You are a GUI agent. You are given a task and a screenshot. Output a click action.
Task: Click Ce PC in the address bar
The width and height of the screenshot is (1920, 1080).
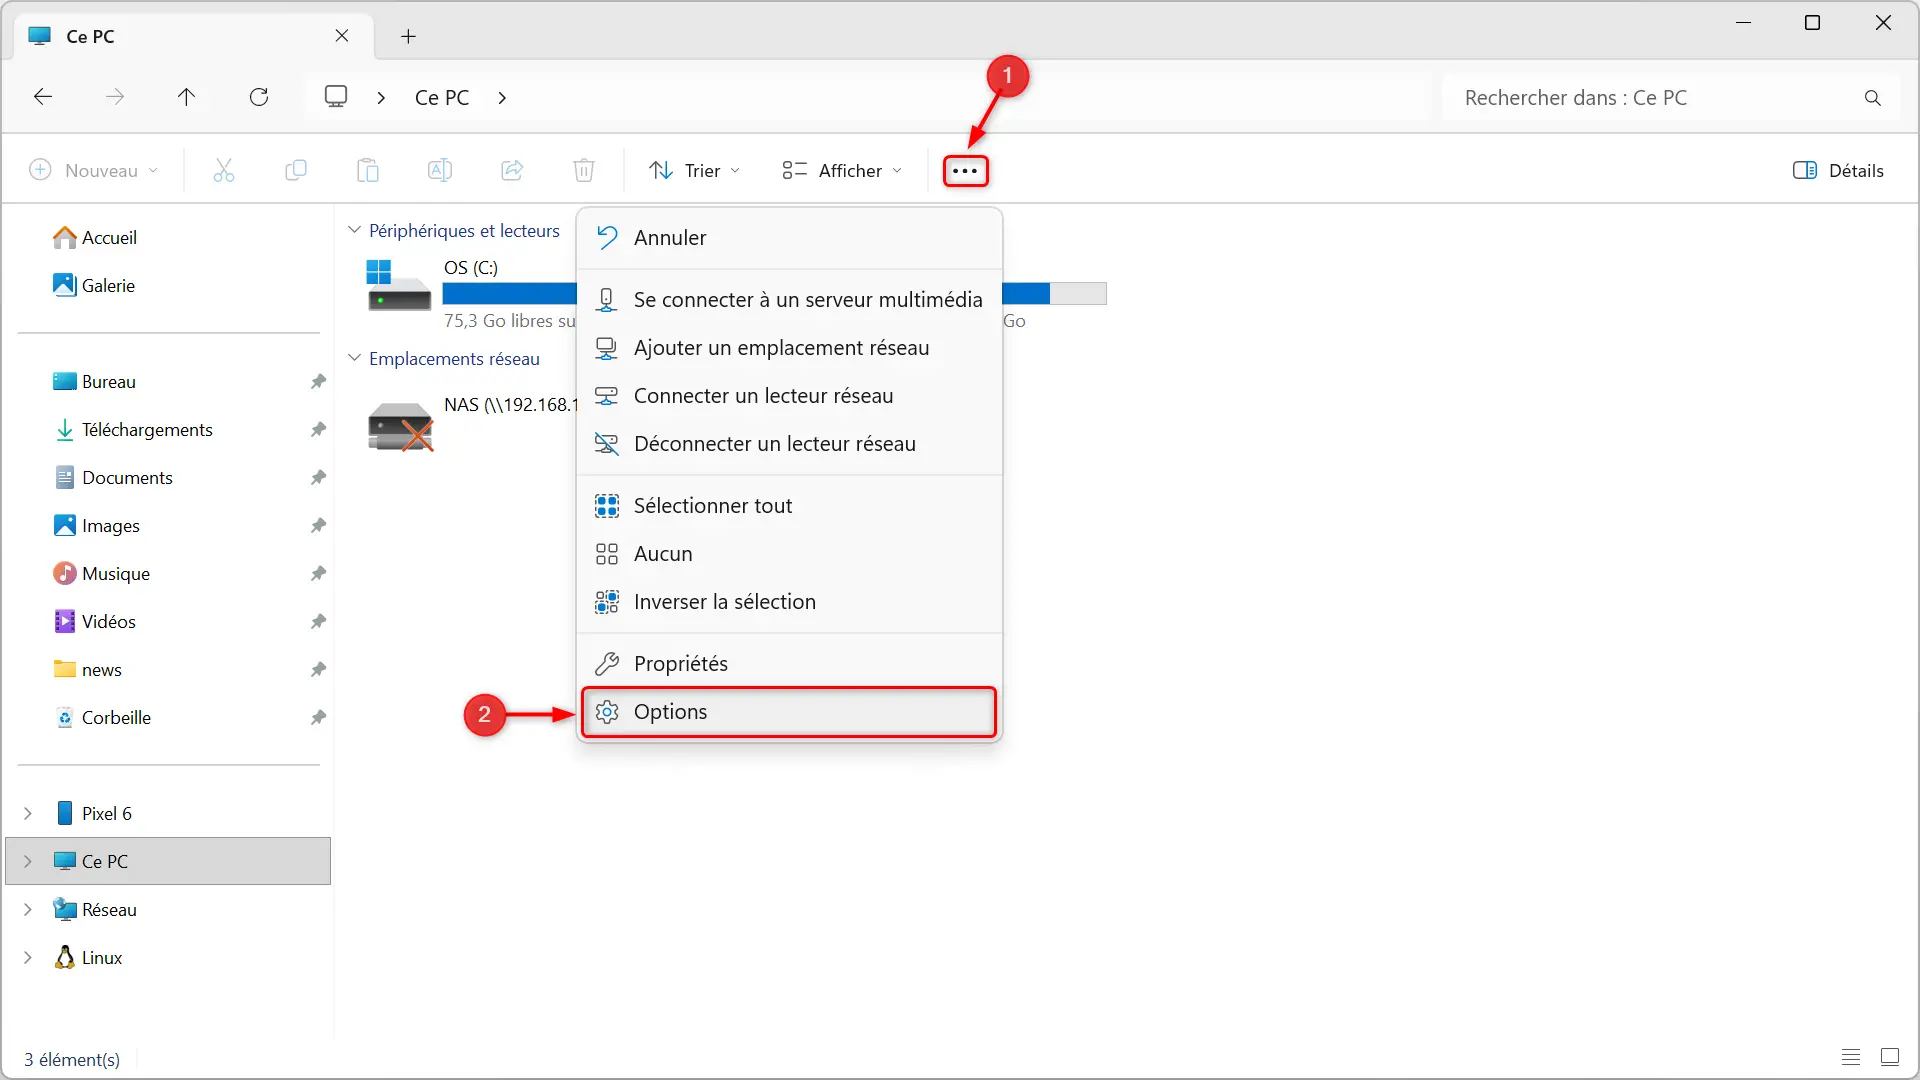coord(442,97)
